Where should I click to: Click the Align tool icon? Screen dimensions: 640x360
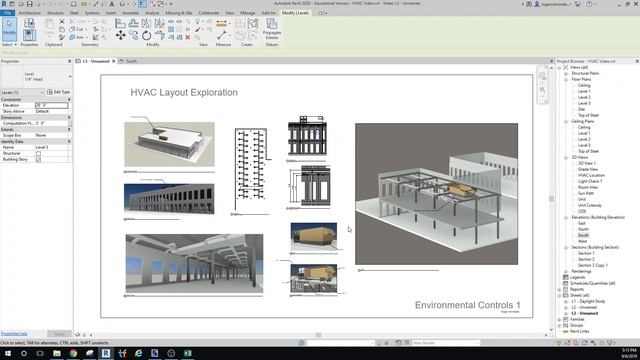pos(120,23)
